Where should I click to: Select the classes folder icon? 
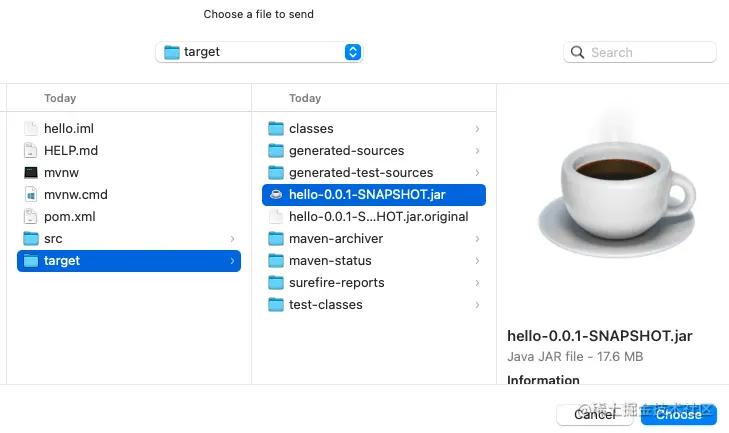tap(276, 128)
